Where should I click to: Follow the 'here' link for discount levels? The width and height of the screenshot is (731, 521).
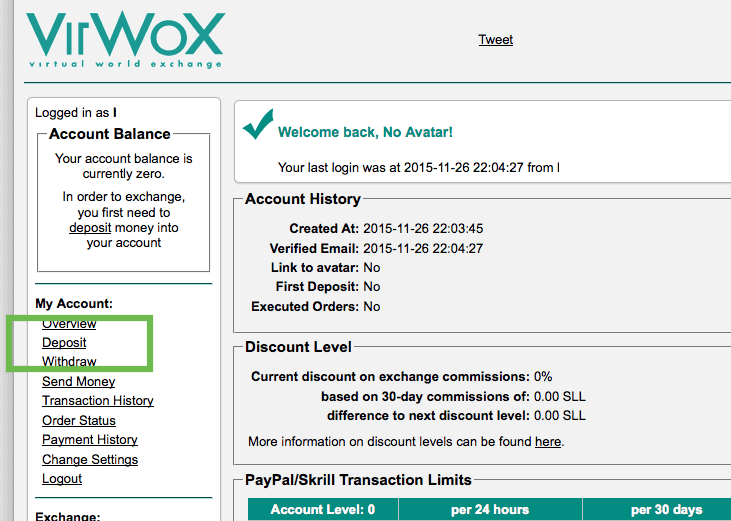[x=548, y=441]
